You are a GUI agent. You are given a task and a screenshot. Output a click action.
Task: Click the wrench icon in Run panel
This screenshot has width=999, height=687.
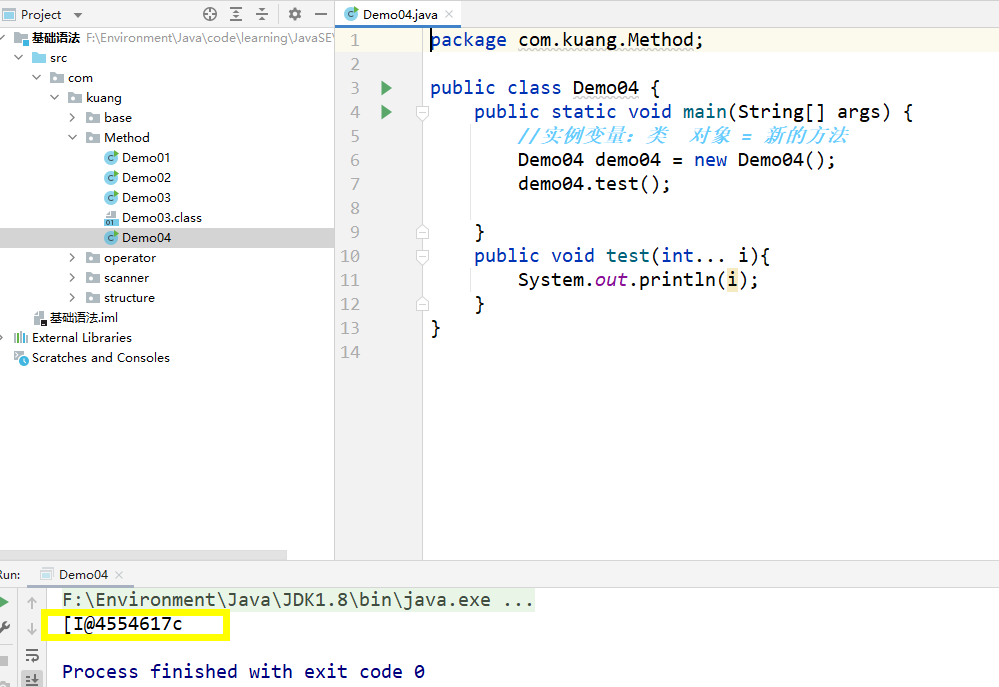[4, 628]
